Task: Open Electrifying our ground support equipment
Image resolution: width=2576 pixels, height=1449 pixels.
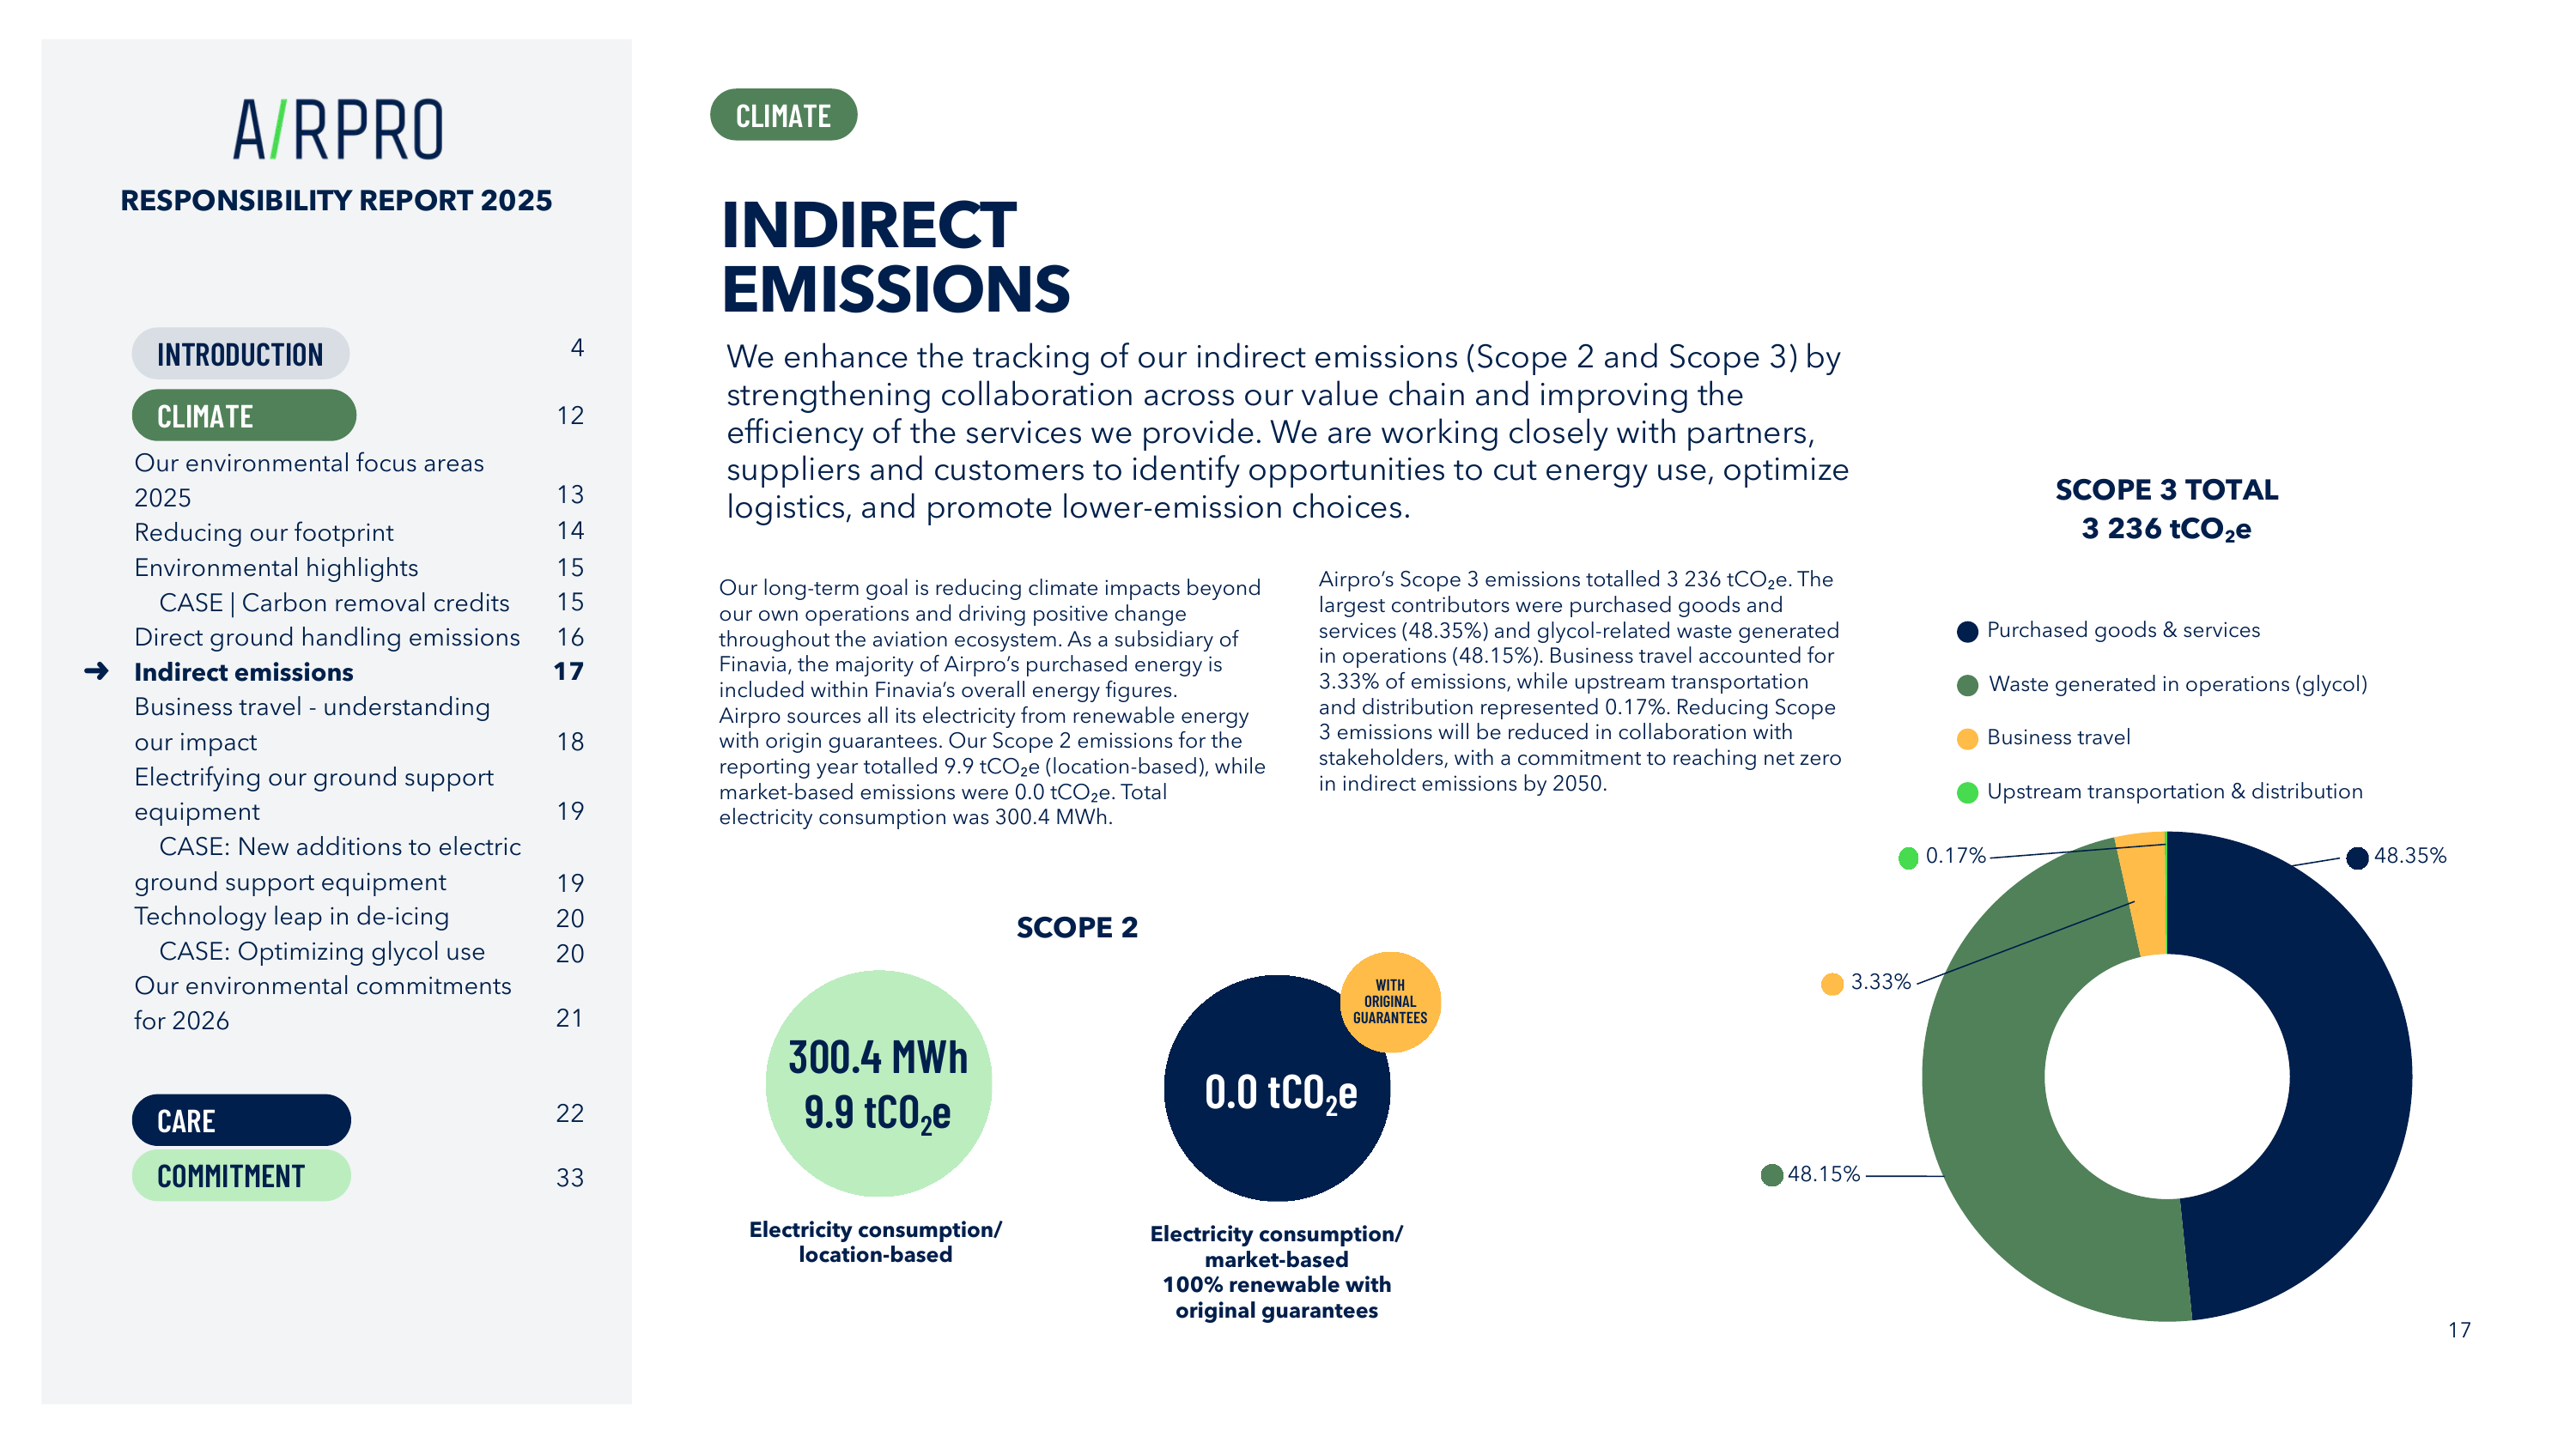Action: coord(314,794)
